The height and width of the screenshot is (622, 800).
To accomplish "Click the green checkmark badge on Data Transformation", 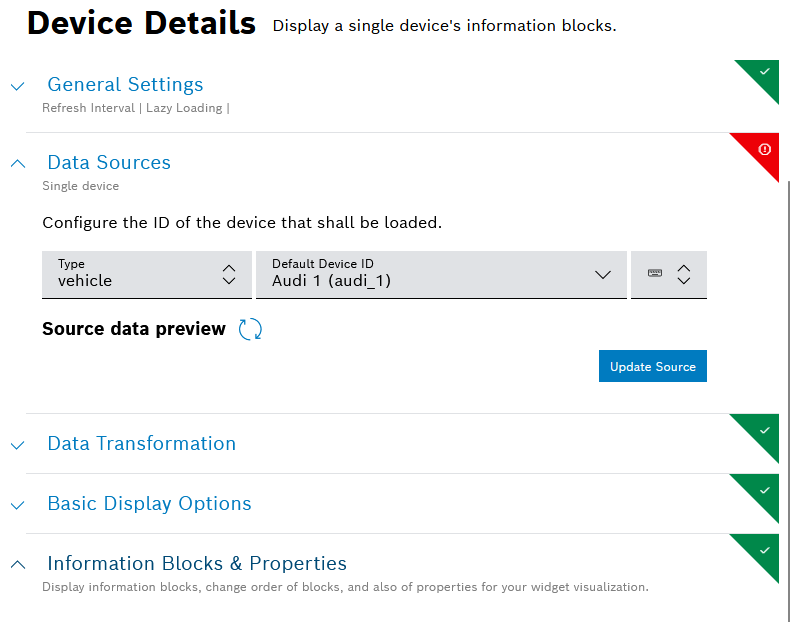I will (x=764, y=430).
